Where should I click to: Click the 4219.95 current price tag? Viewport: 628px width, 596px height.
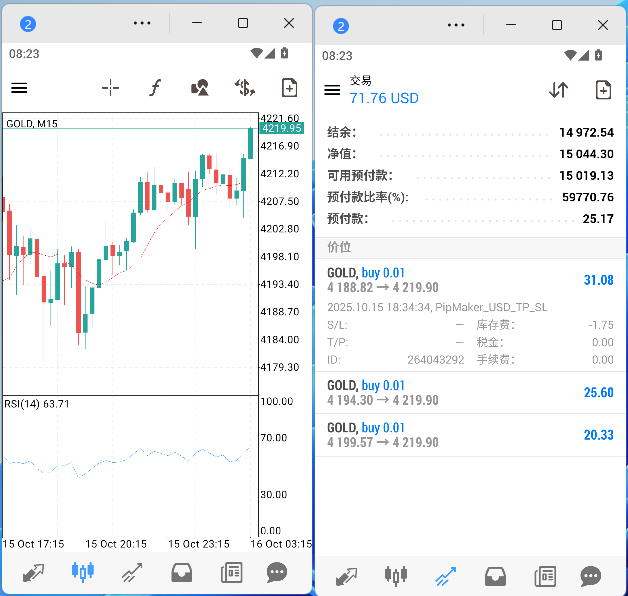click(281, 128)
